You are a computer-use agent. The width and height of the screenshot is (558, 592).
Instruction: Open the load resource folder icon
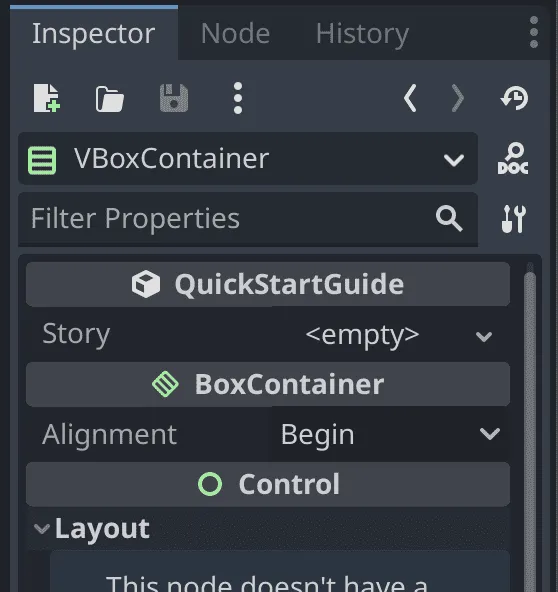109,99
